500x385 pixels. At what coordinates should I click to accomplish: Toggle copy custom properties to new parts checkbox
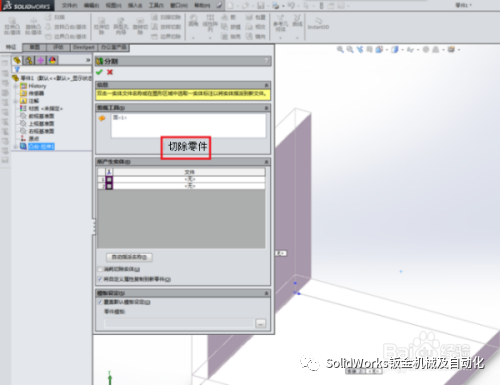[100, 279]
